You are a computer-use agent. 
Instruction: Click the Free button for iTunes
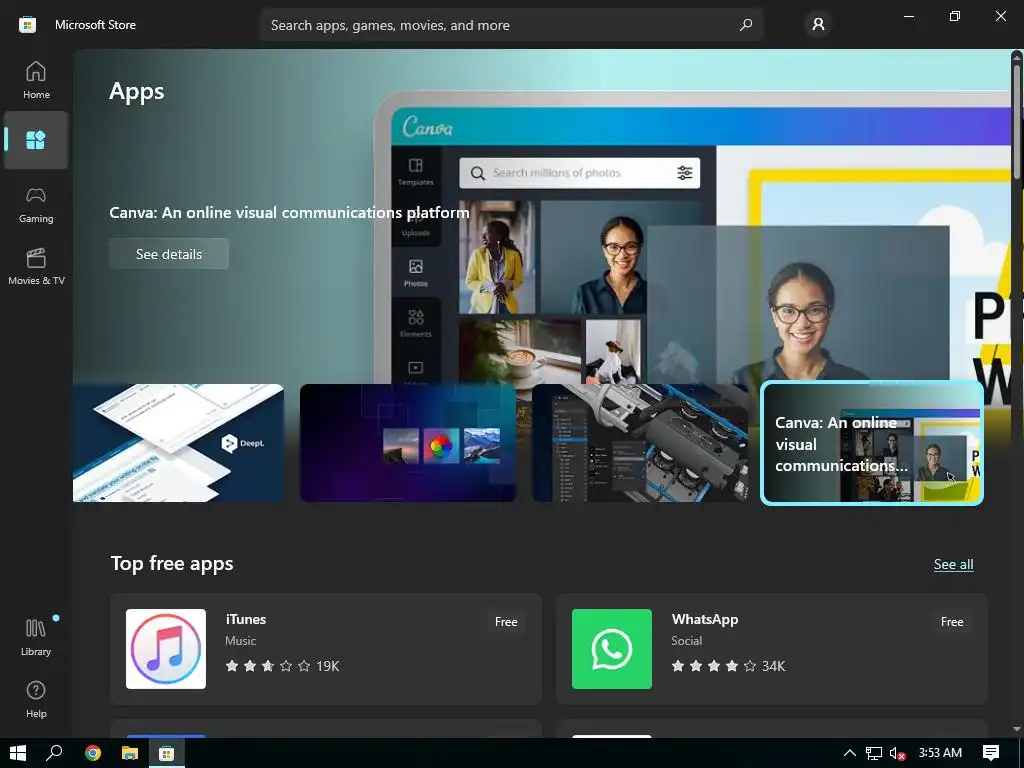point(506,622)
